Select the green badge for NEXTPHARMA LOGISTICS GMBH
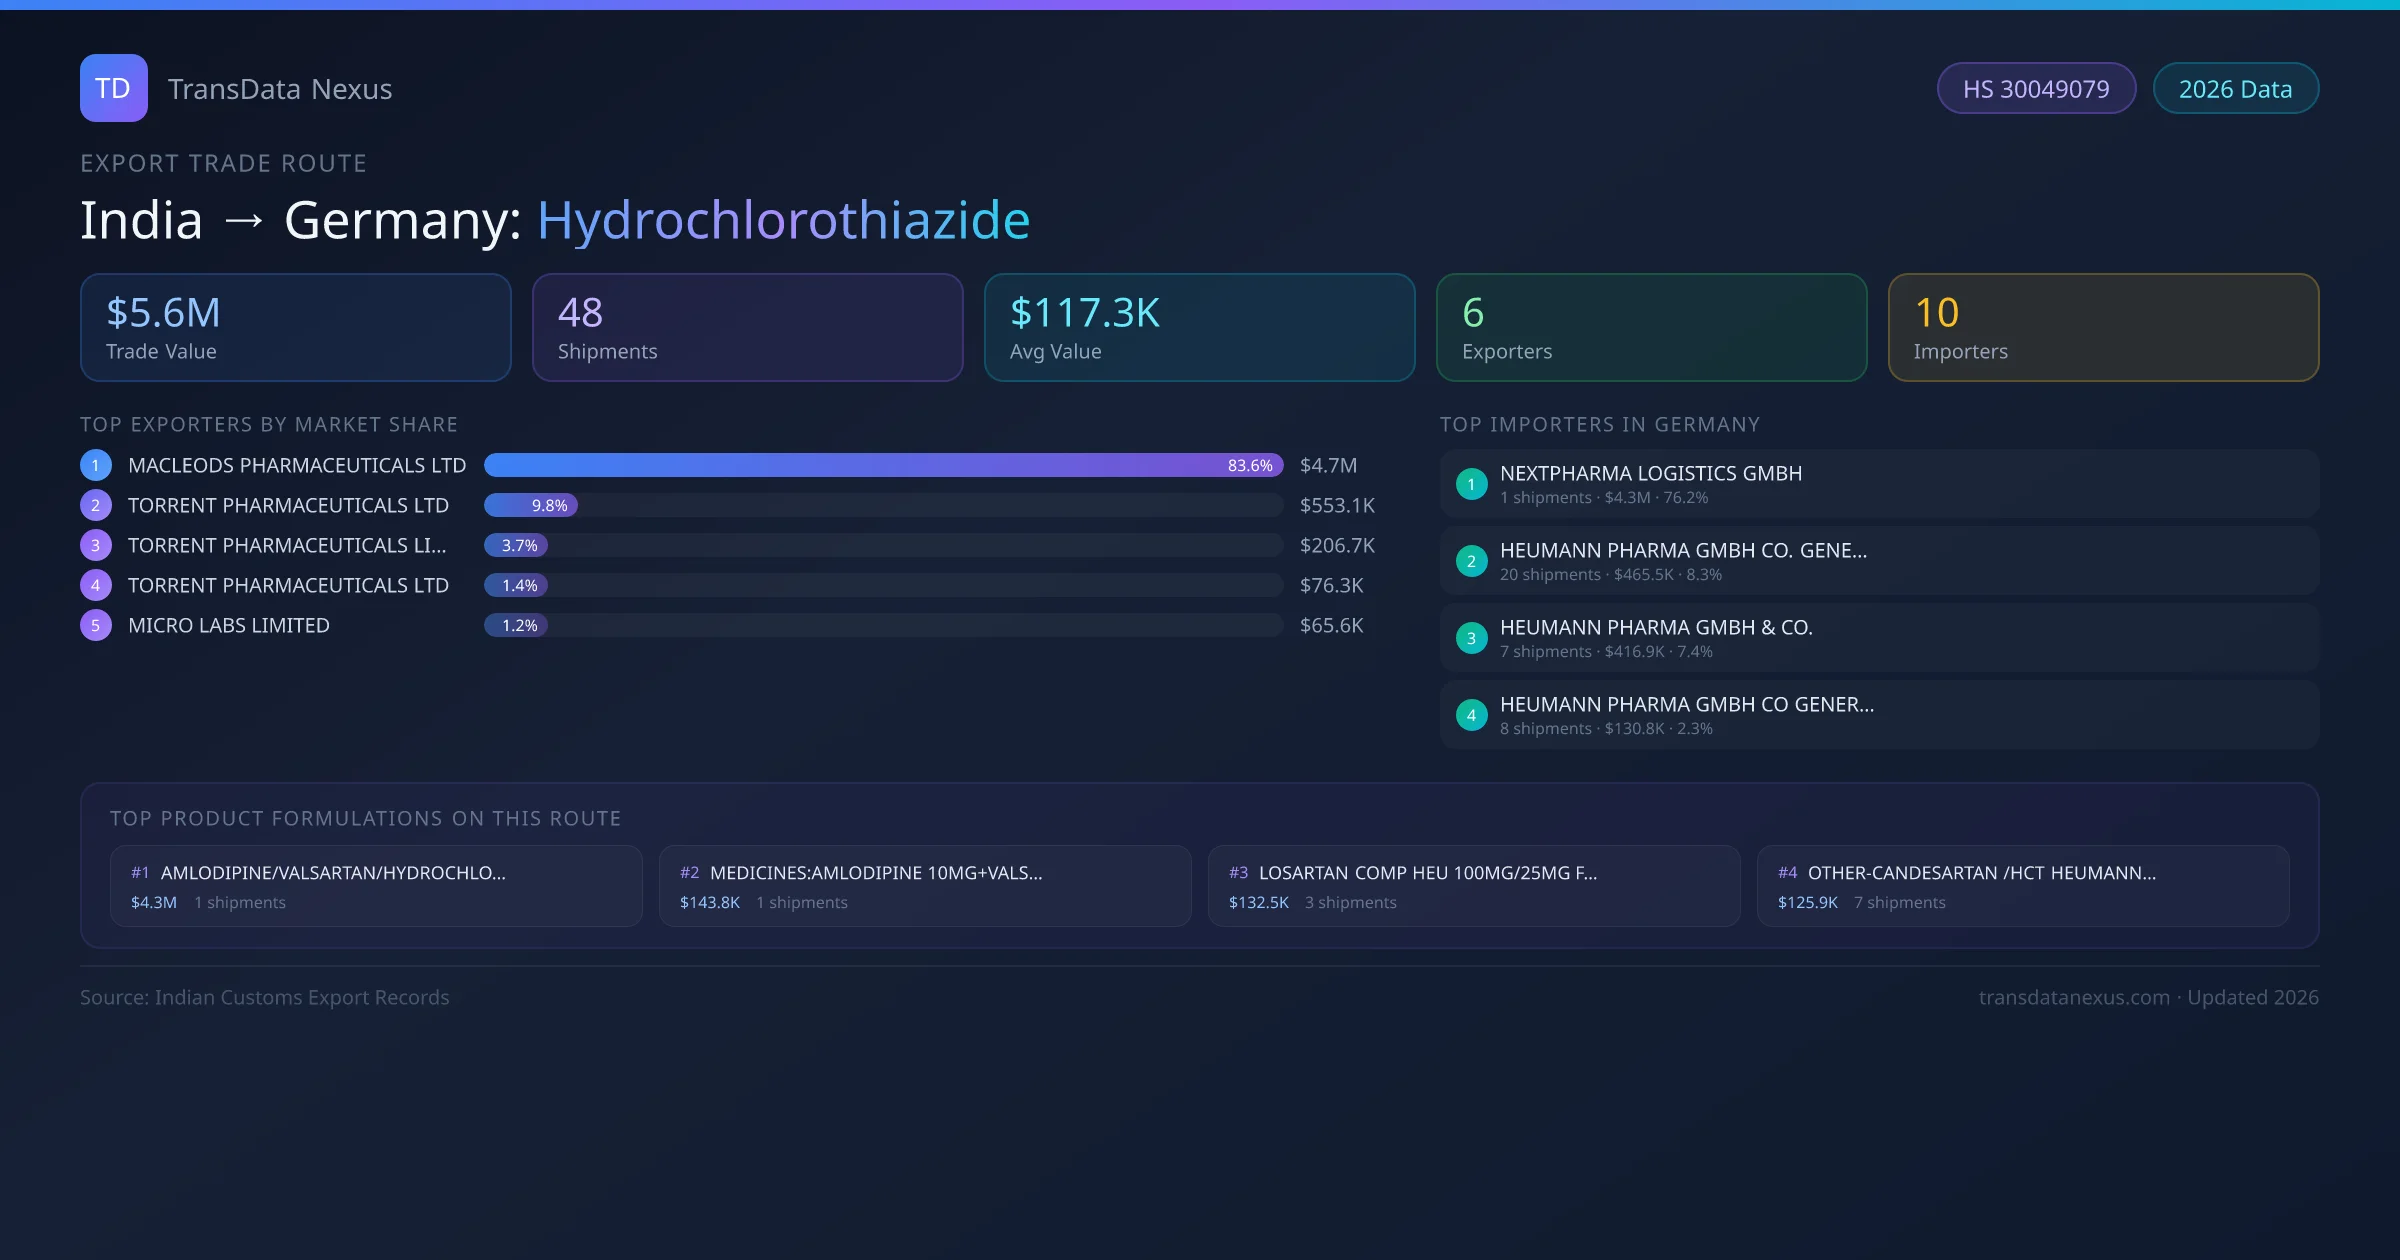This screenshot has width=2400, height=1260. pyautogui.click(x=1471, y=484)
